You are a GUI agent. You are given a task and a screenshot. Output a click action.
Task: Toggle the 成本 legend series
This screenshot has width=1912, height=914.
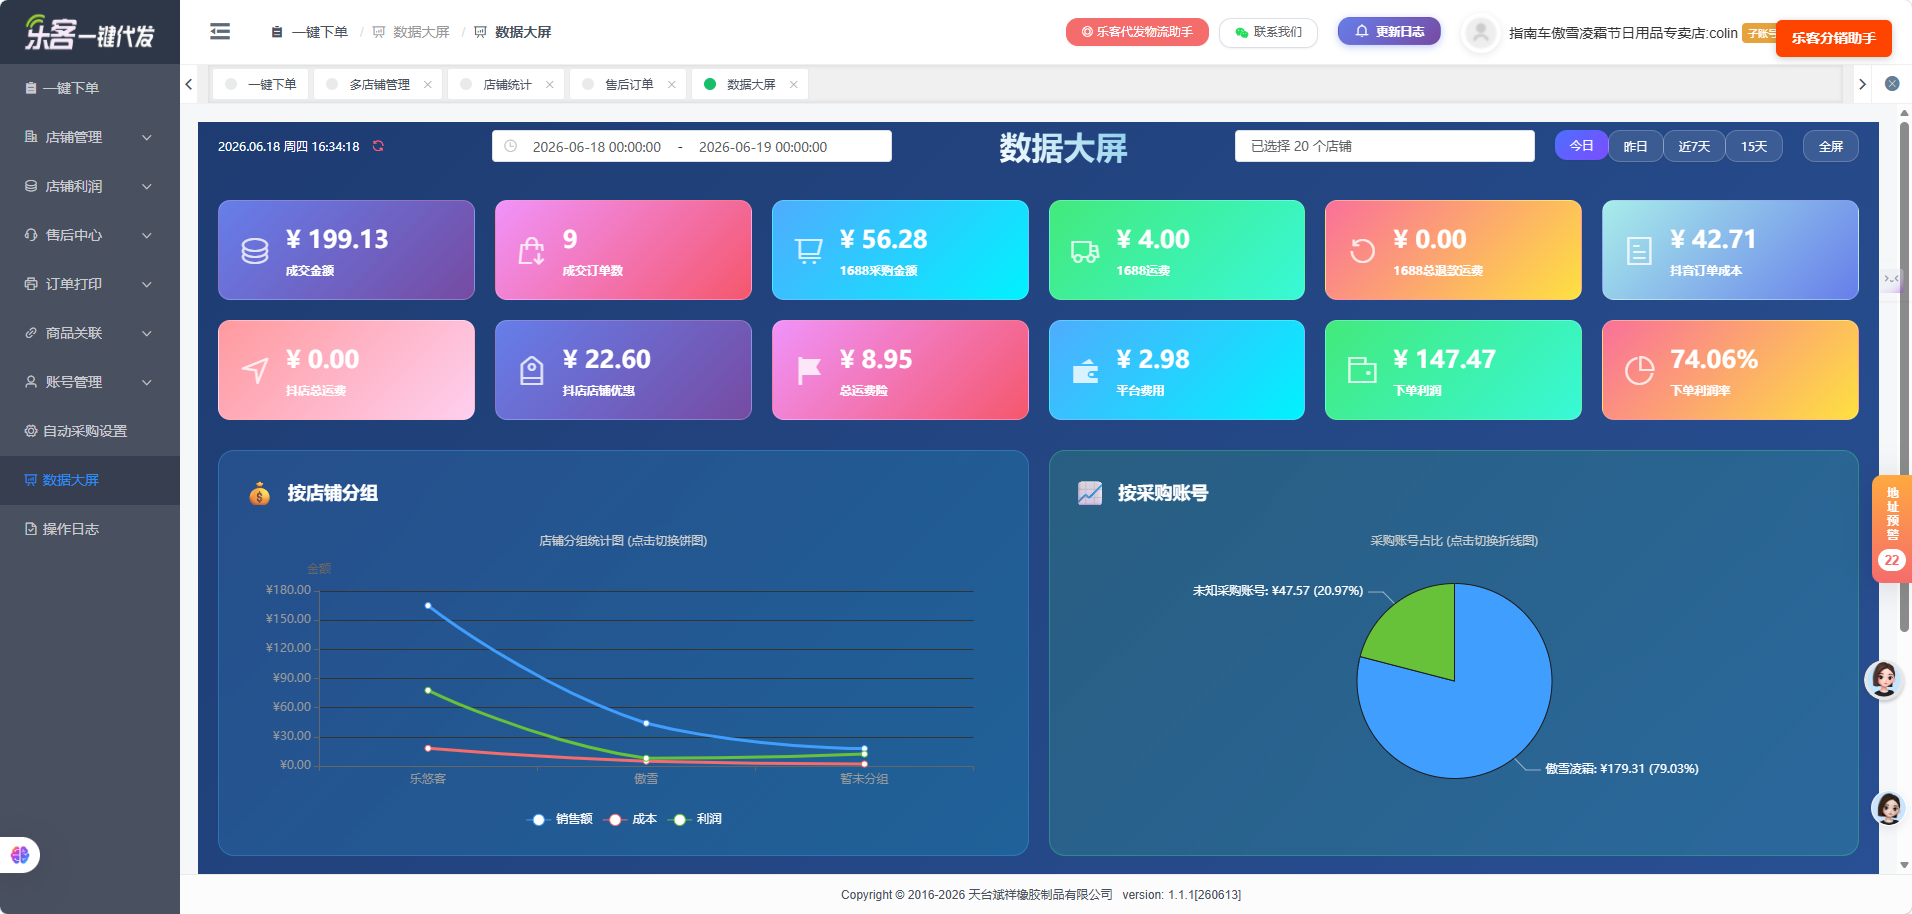tap(633, 819)
